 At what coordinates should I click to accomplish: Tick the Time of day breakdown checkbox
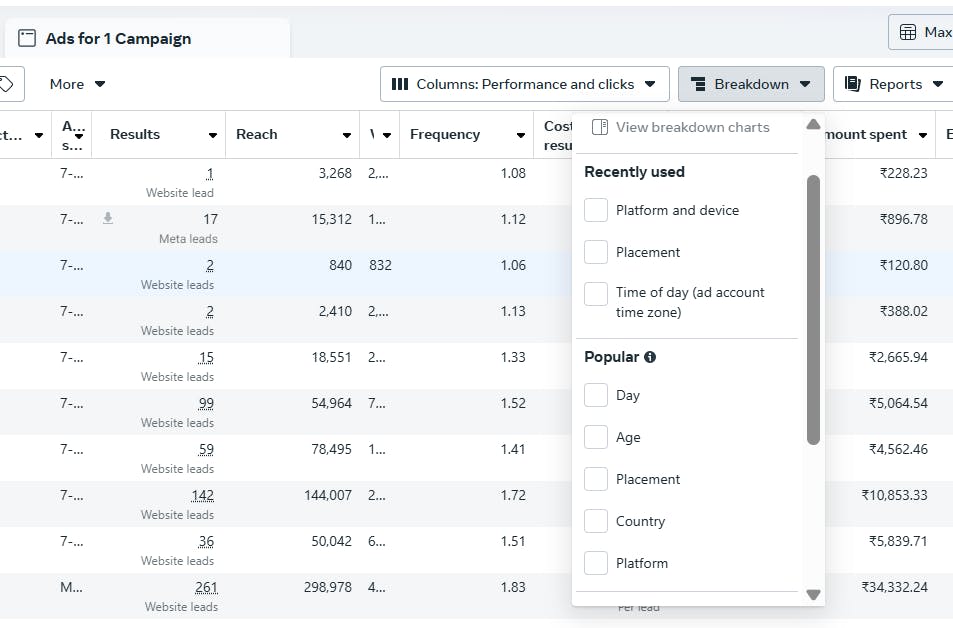pyautogui.click(x=596, y=293)
